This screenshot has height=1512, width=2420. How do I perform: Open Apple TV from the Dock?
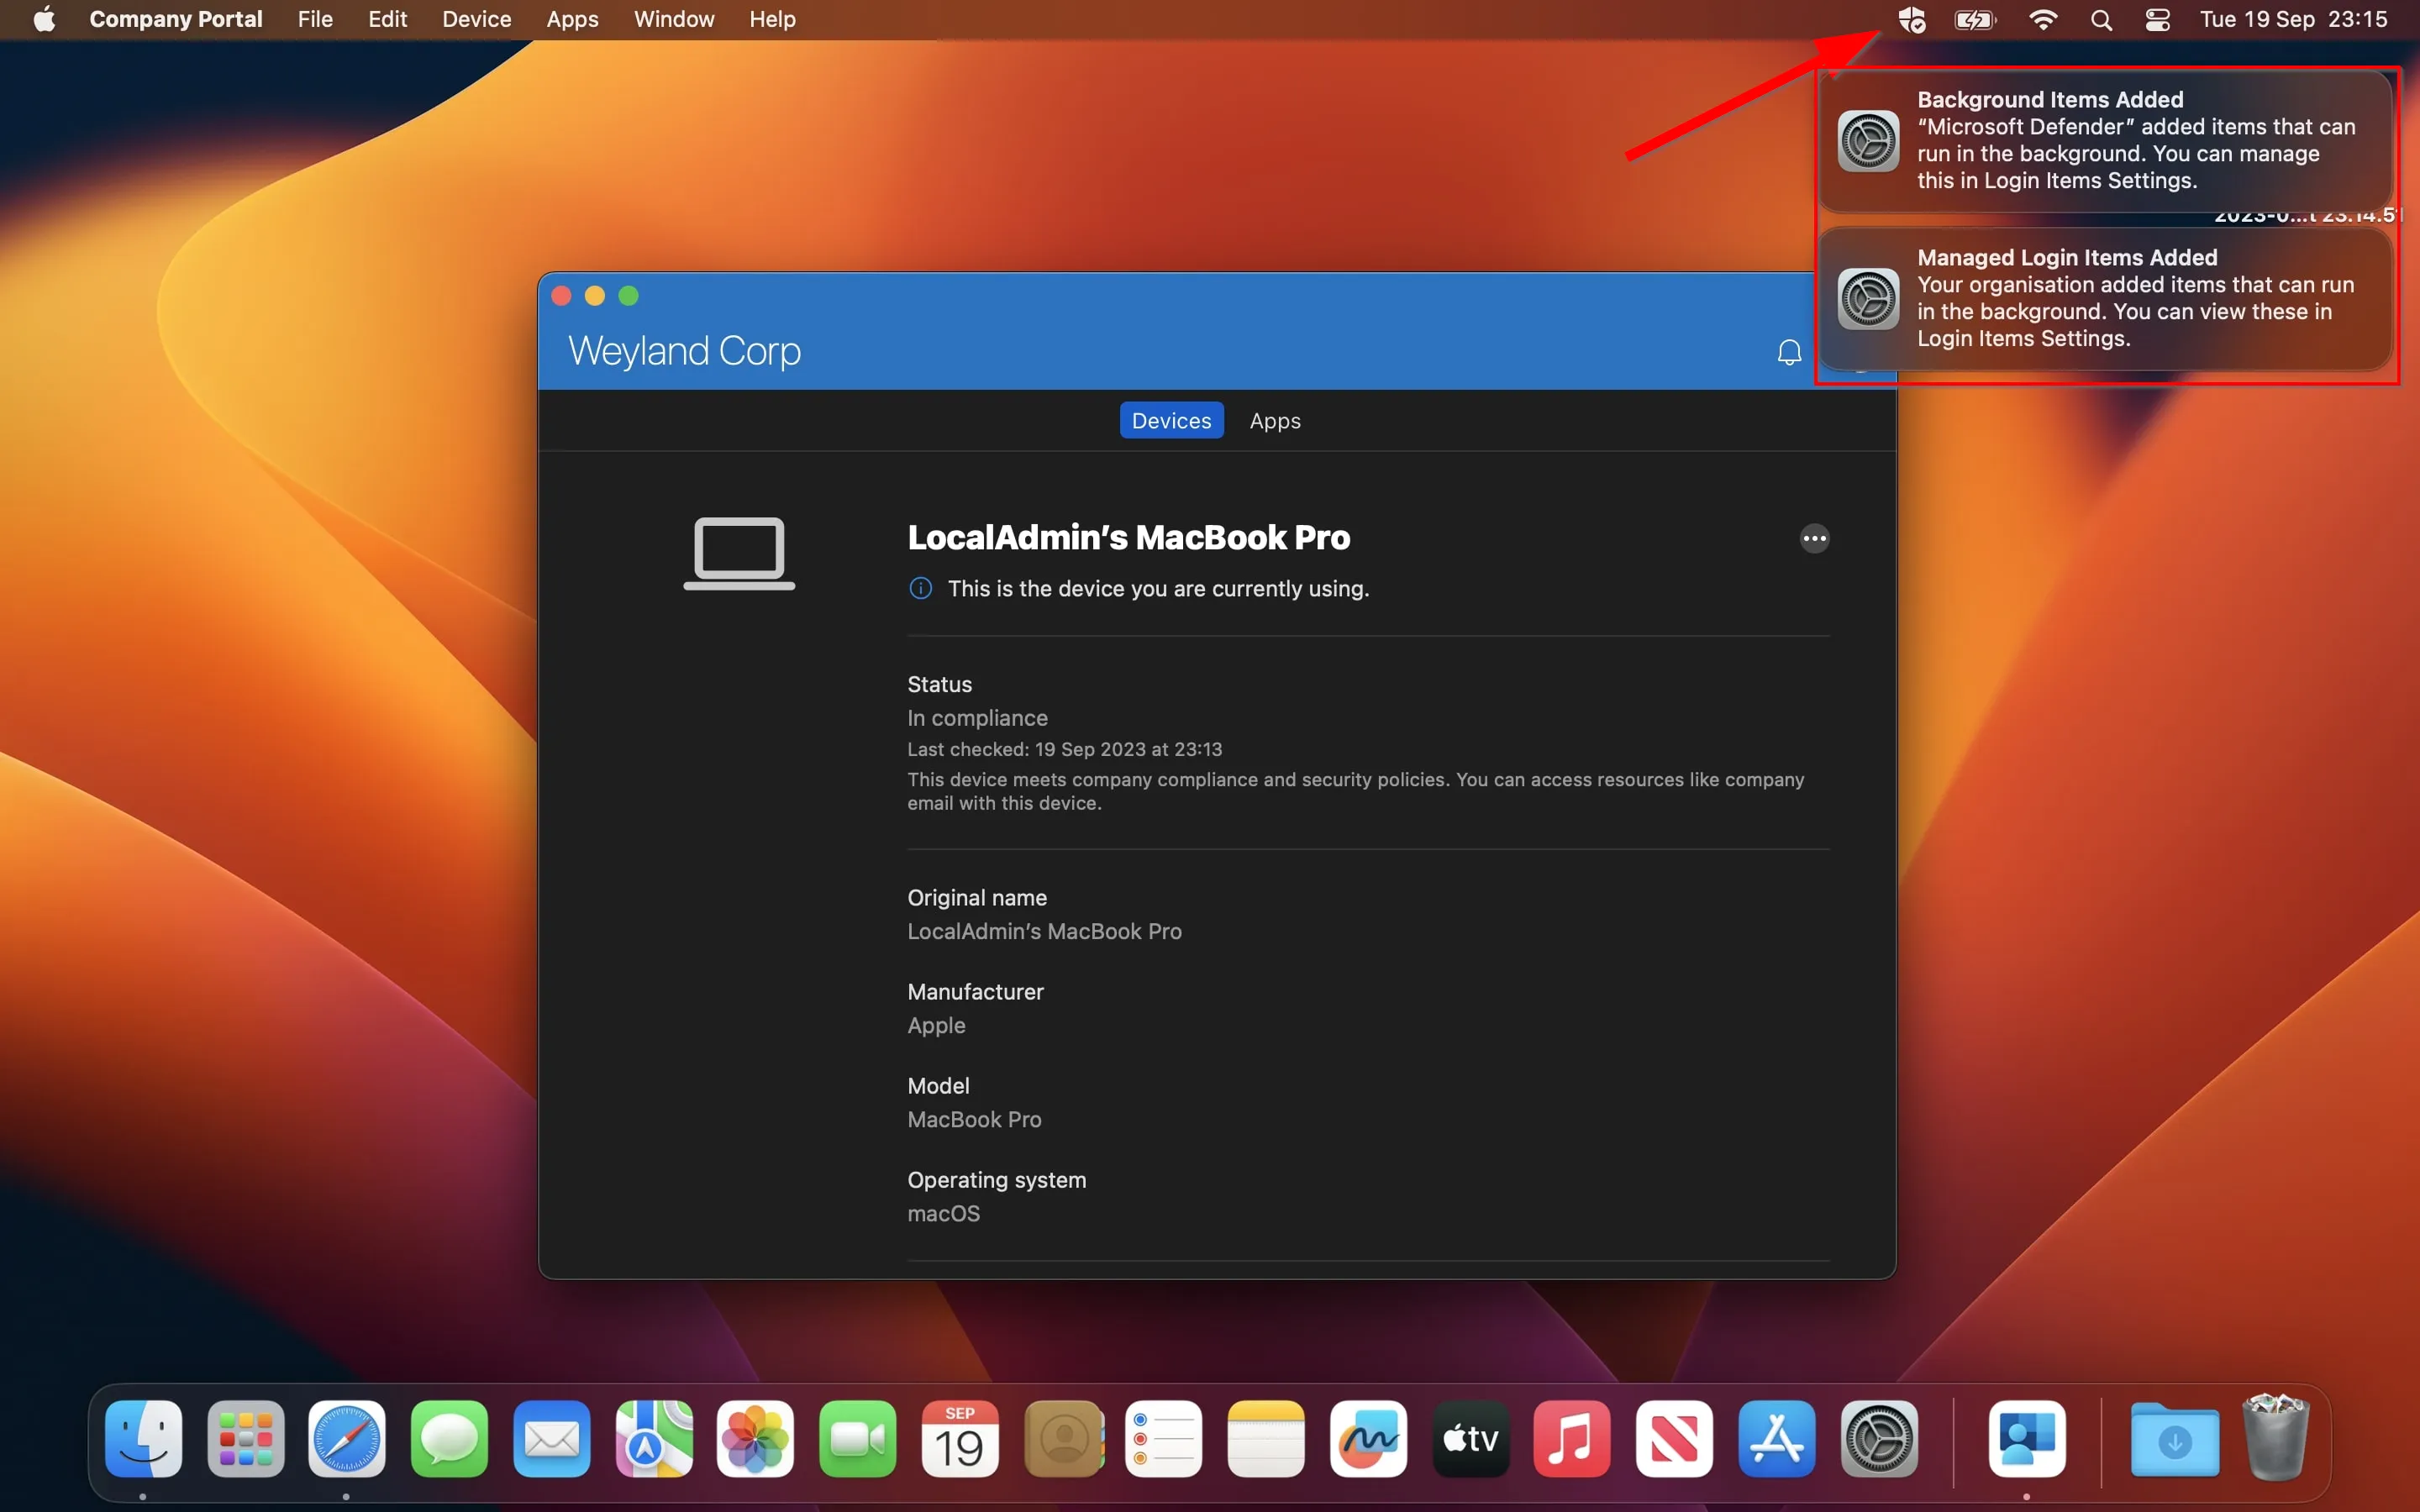1471,1439
